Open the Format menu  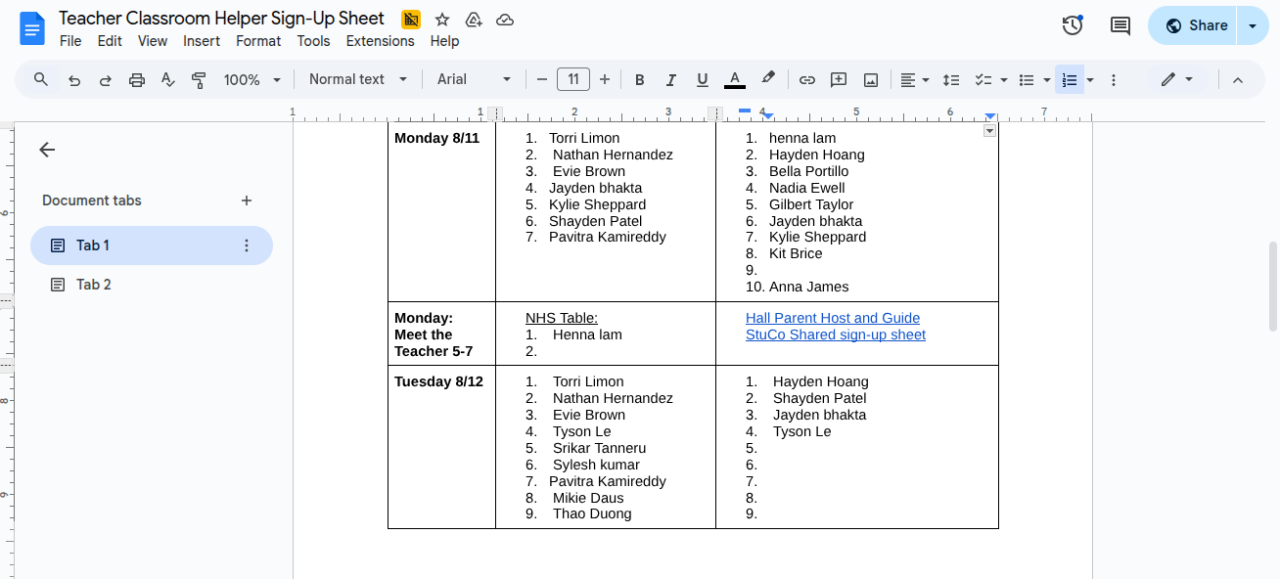pos(258,41)
